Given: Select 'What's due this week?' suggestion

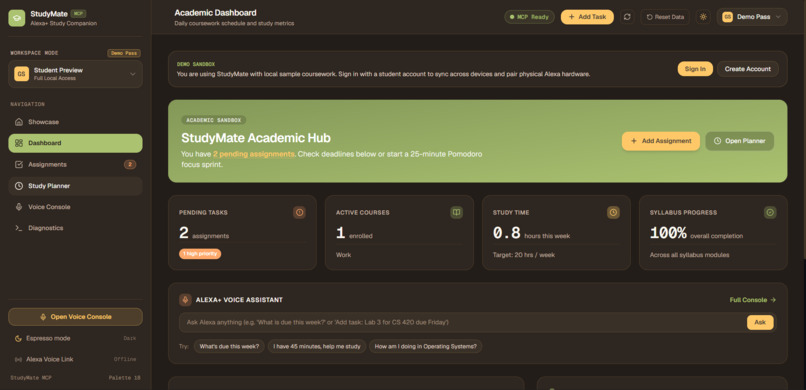Looking at the screenshot, I should tap(229, 346).
